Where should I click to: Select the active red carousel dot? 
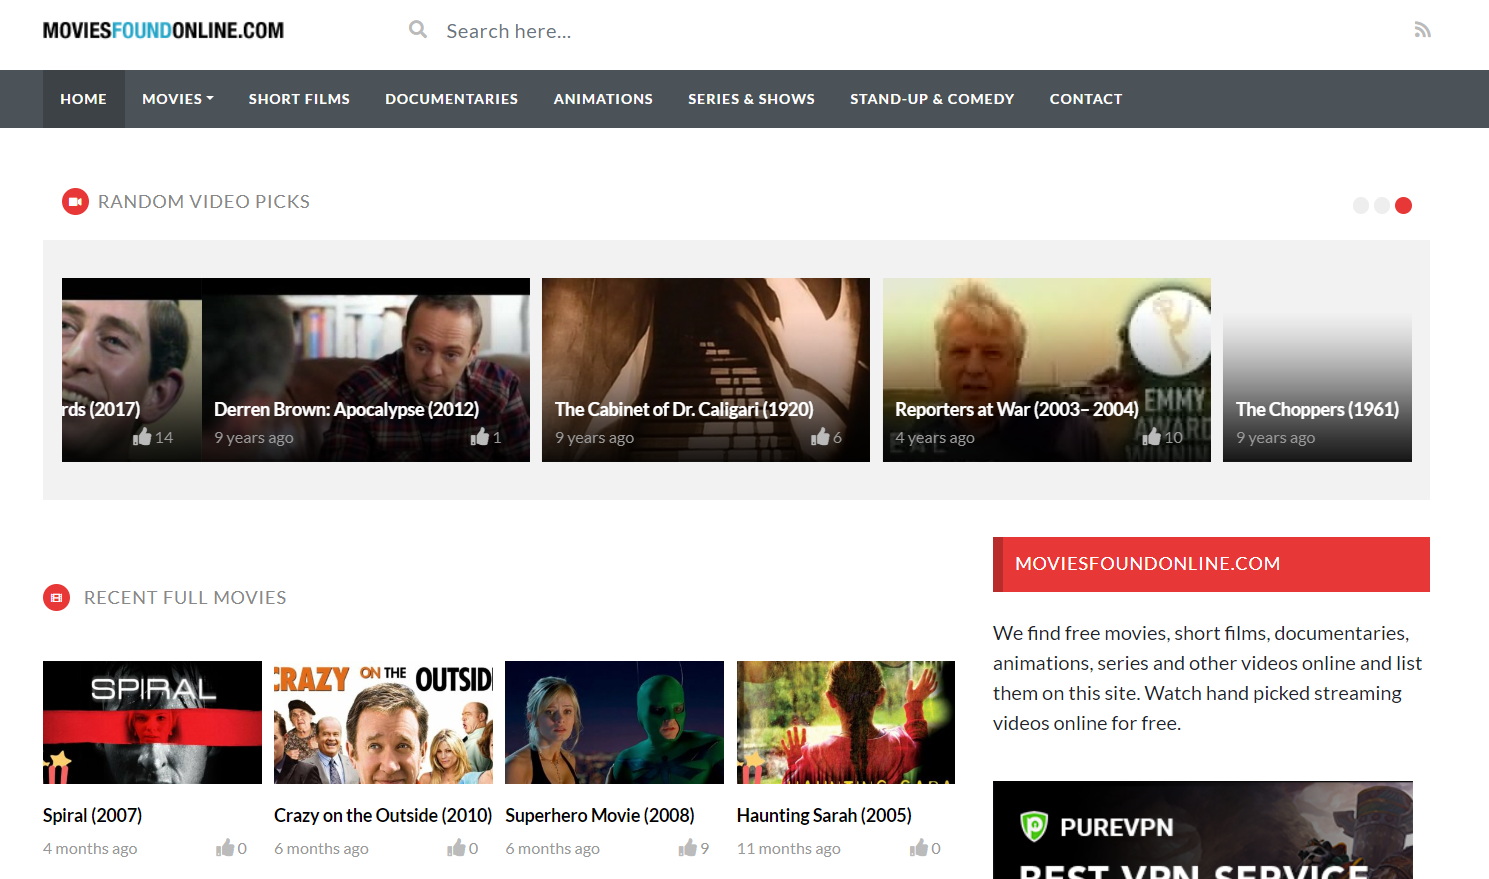[x=1403, y=205]
